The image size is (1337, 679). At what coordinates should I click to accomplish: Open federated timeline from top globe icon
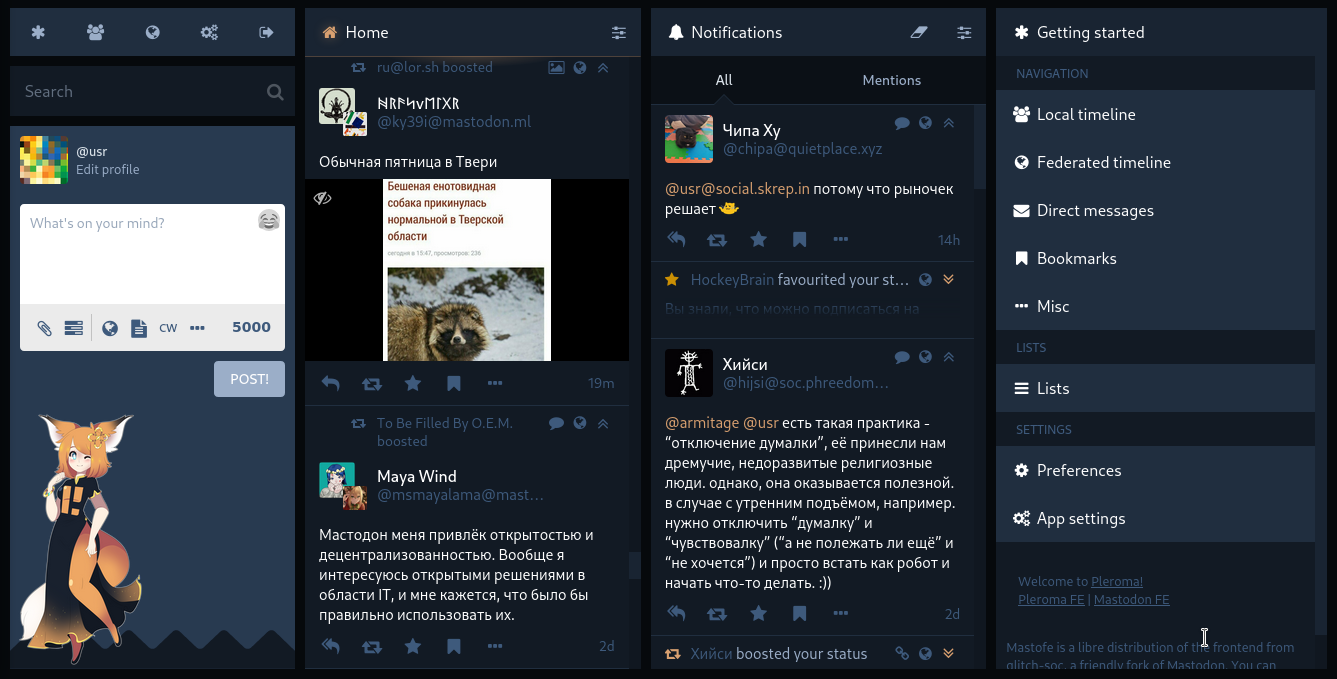152,32
